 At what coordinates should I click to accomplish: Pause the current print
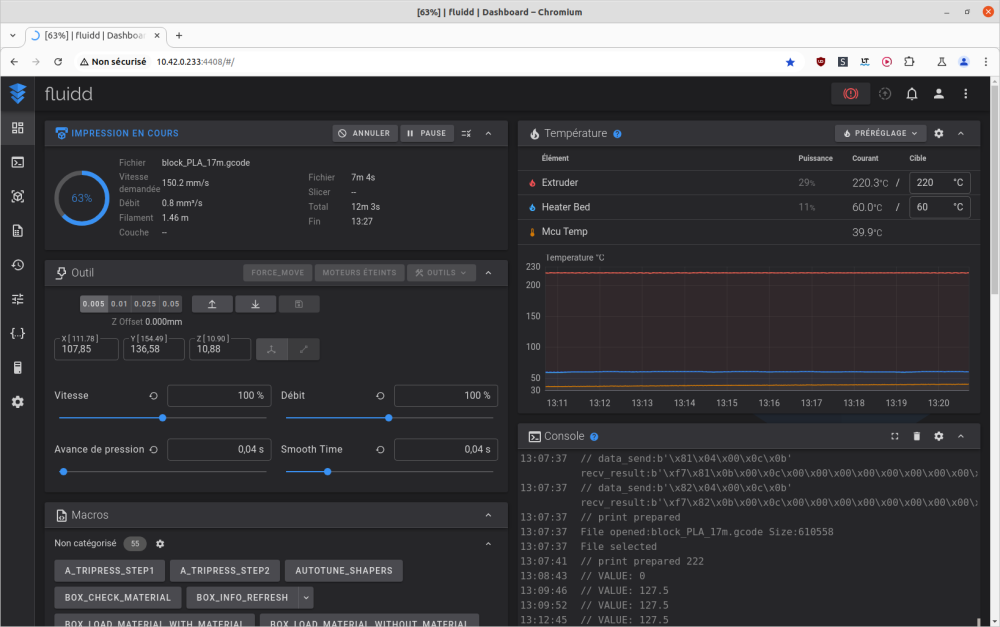[x=427, y=133]
